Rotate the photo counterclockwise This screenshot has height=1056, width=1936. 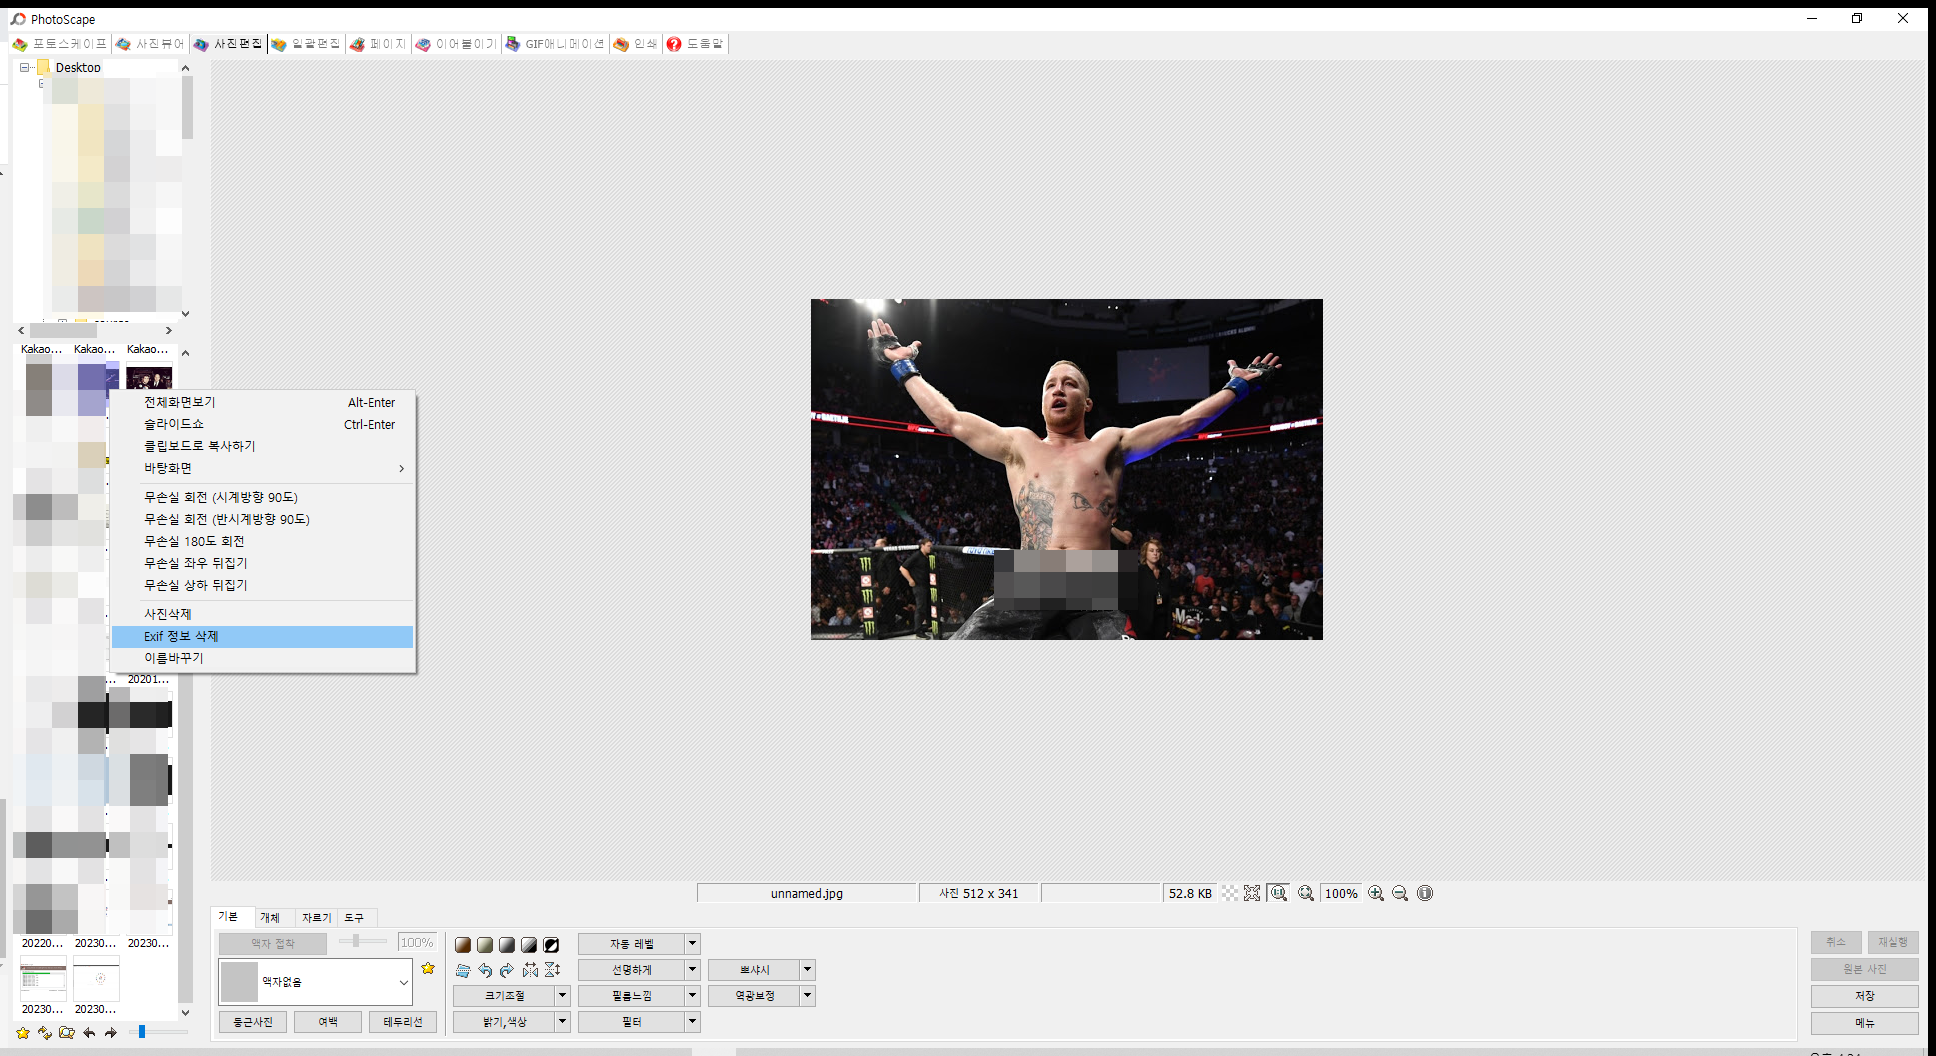click(x=485, y=970)
